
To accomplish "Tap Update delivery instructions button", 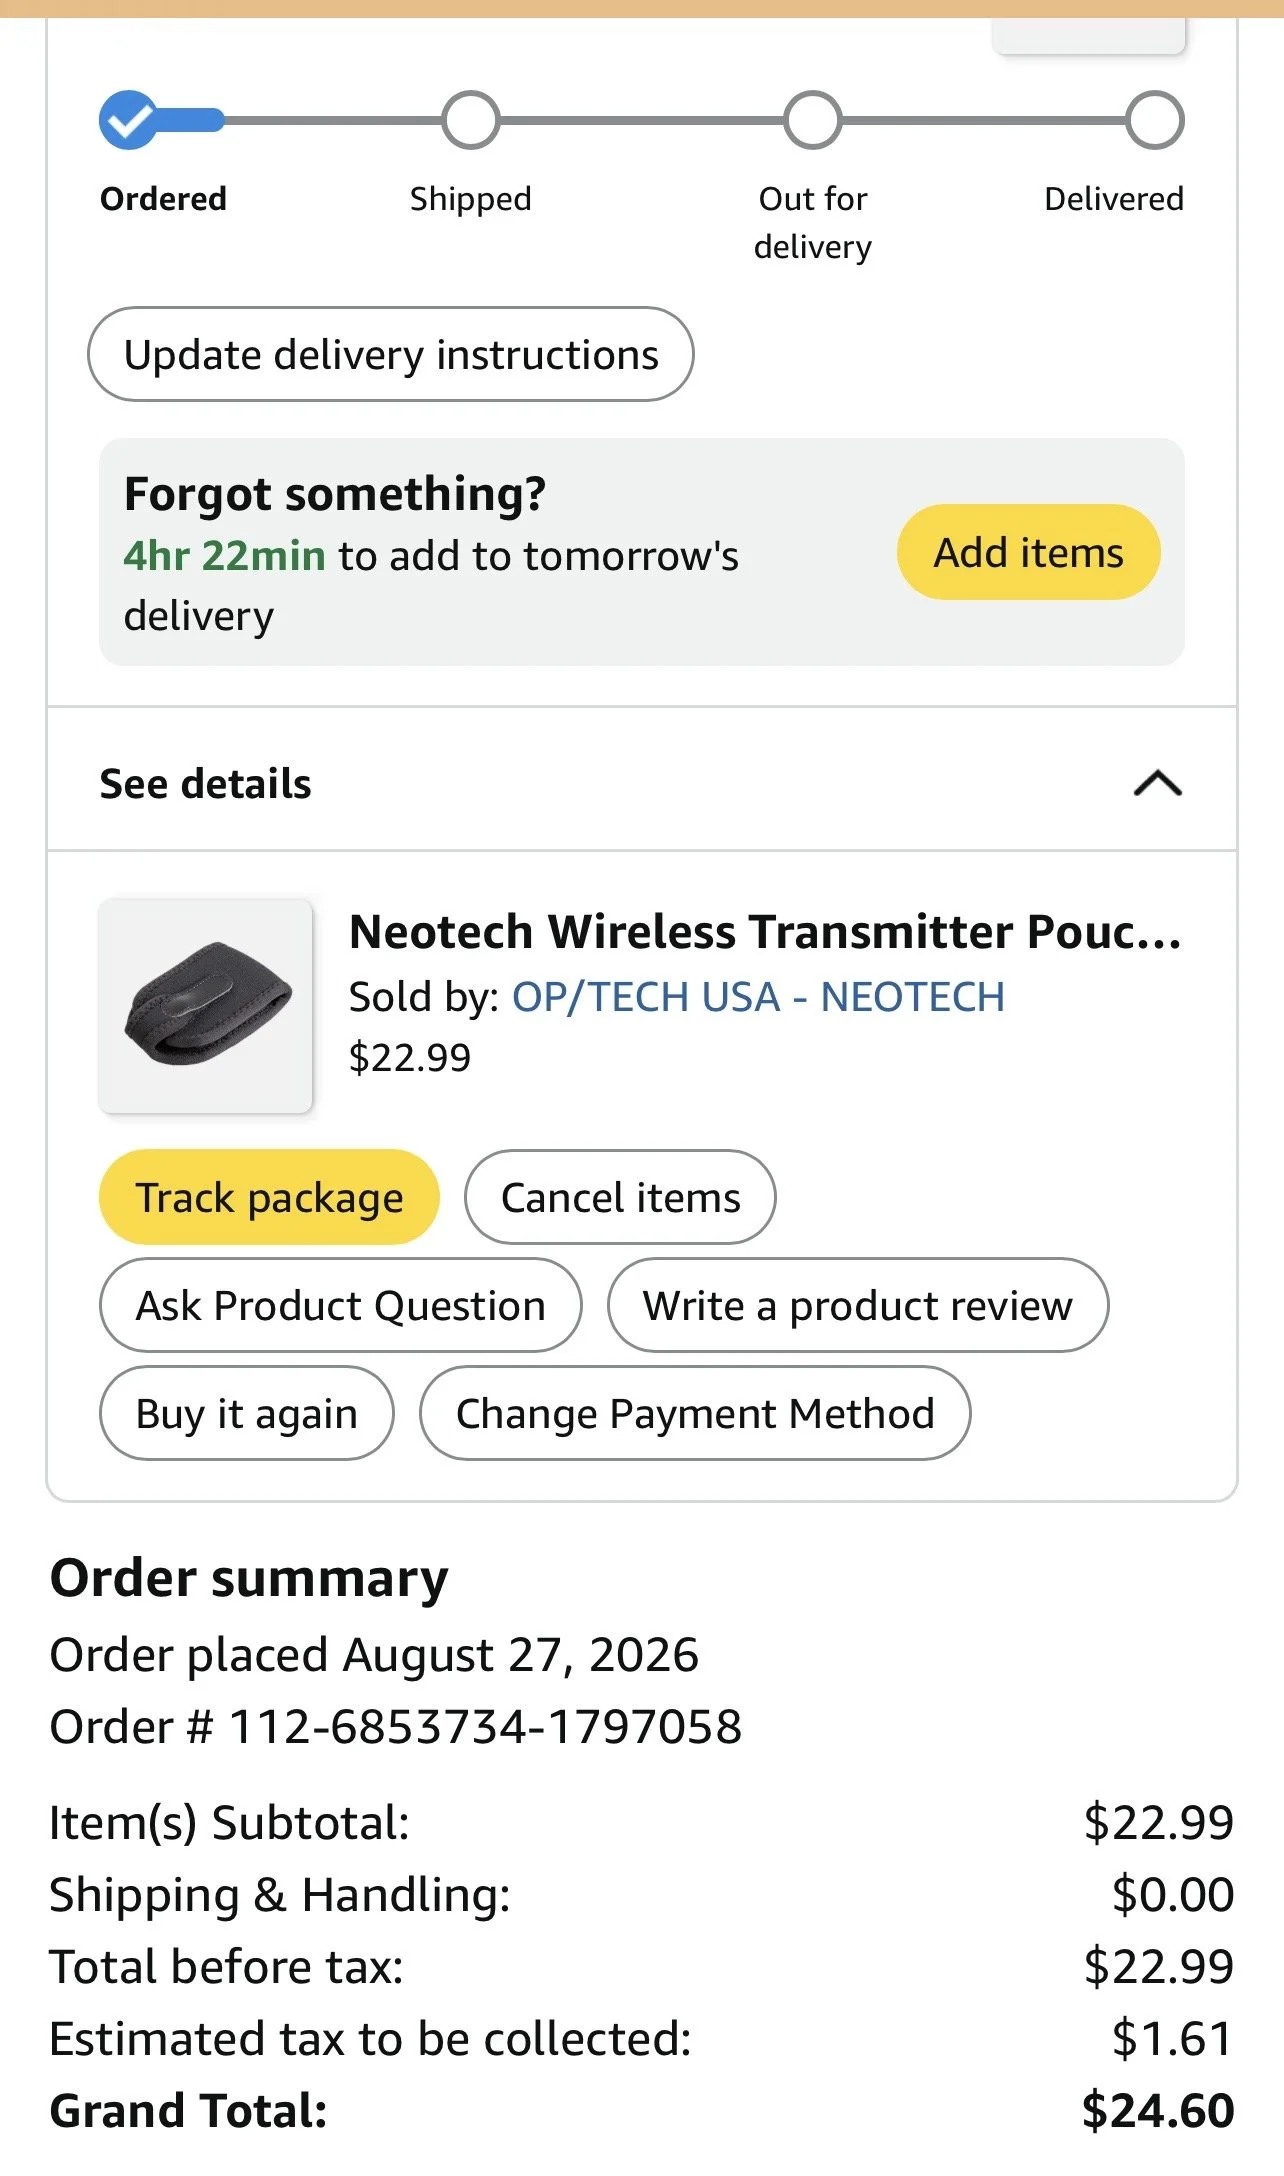I will [x=391, y=354].
